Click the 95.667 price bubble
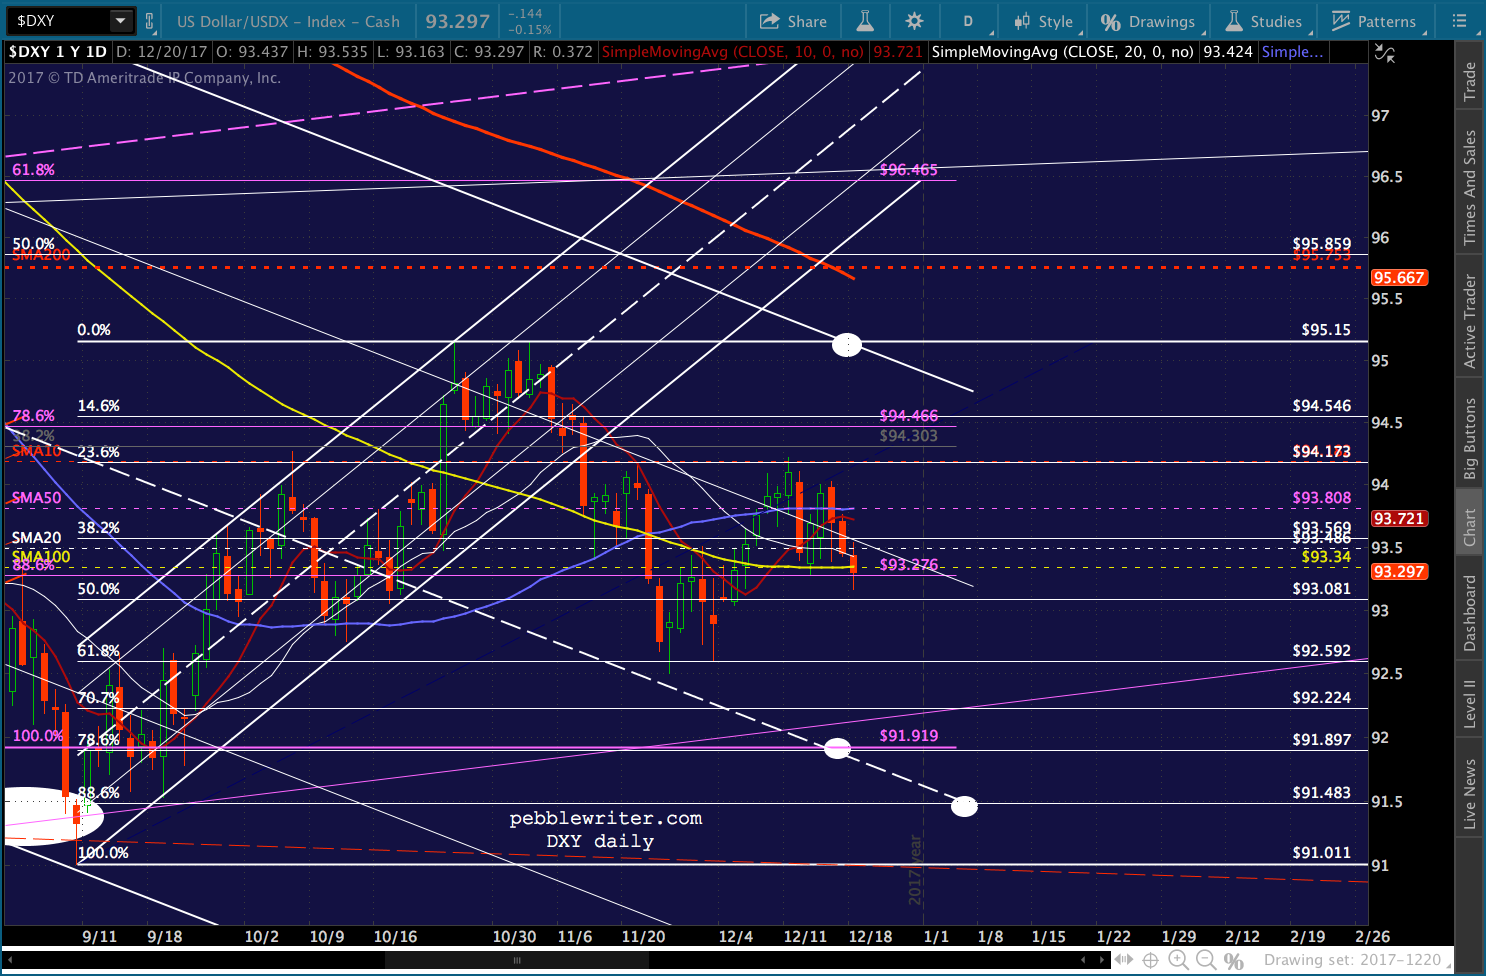This screenshot has height=976, width=1486. coord(1399,278)
